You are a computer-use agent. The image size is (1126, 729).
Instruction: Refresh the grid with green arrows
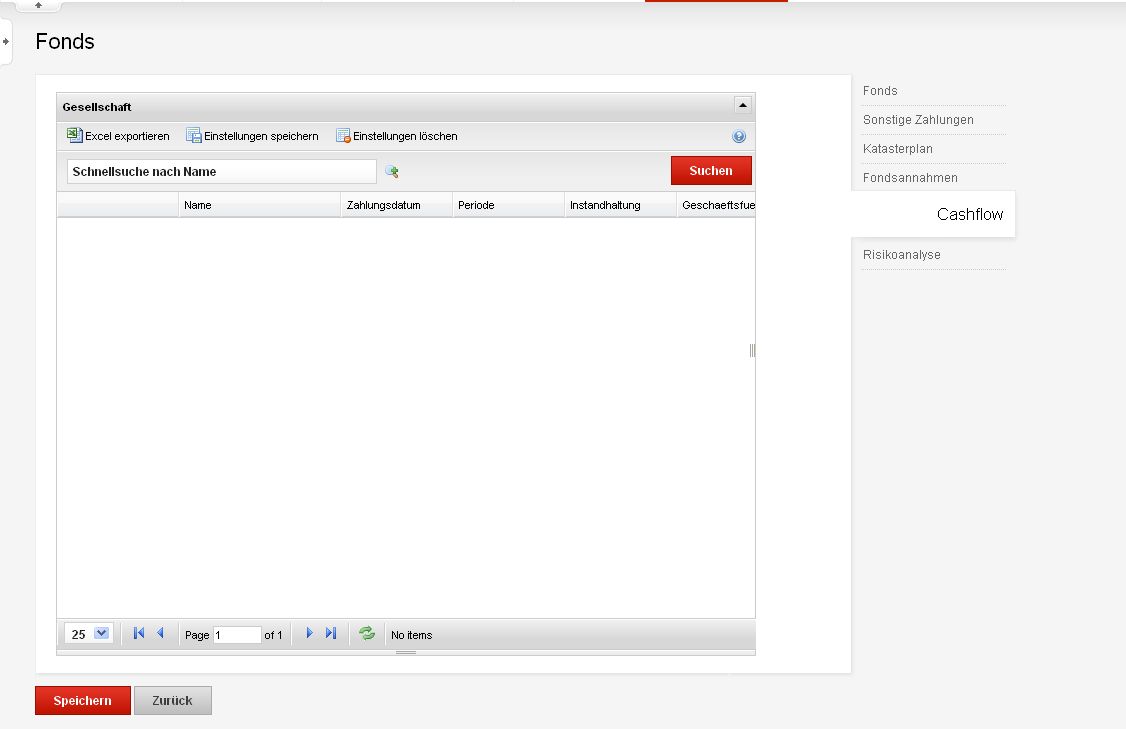[x=367, y=633]
